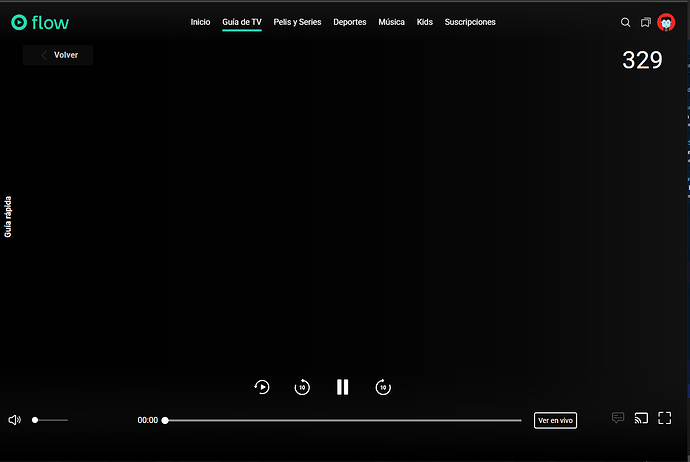The height and width of the screenshot is (462, 690).
Task: Enter fullscreen mode
Action: 665,418
